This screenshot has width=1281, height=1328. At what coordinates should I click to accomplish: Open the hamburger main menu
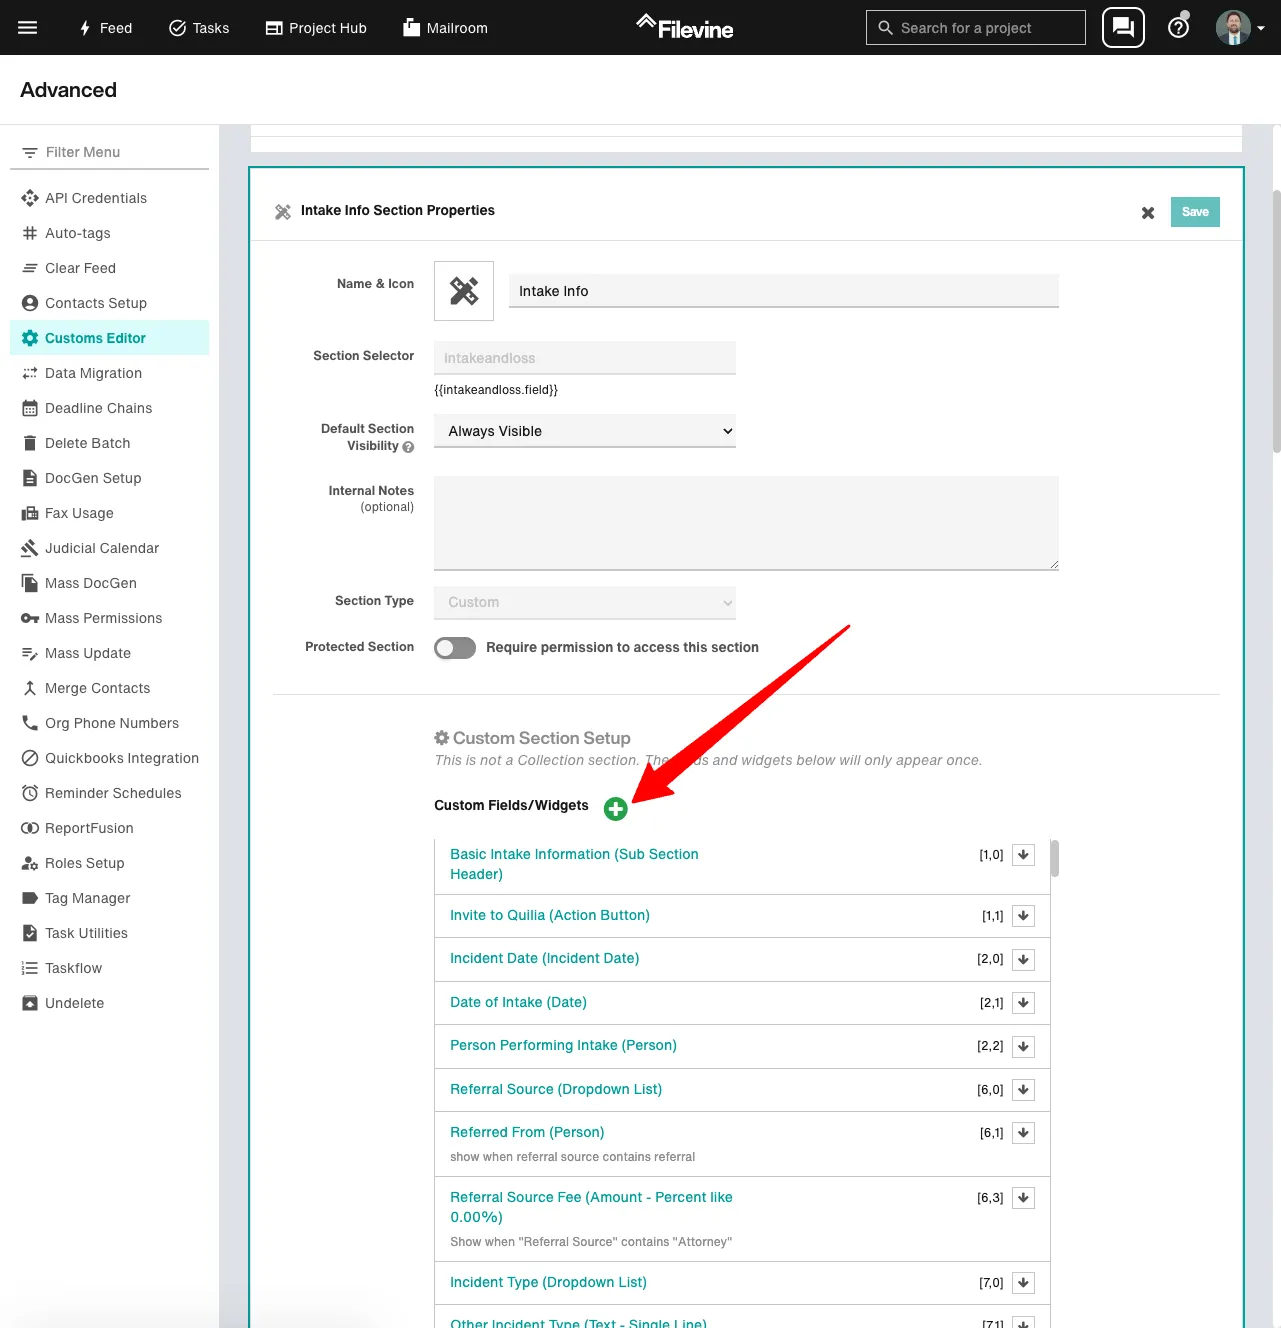coord(28,28)
